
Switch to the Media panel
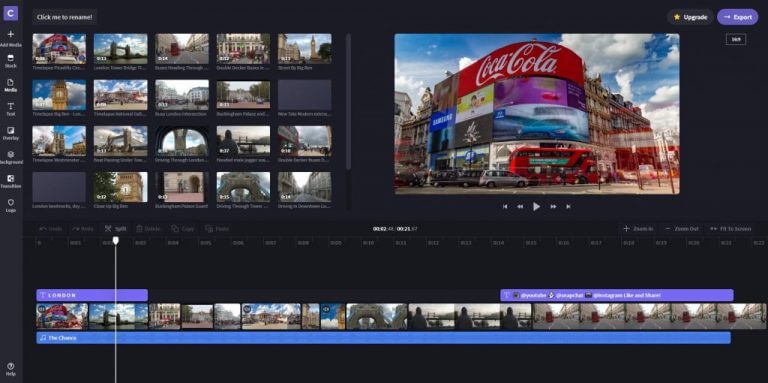[11, 85]
